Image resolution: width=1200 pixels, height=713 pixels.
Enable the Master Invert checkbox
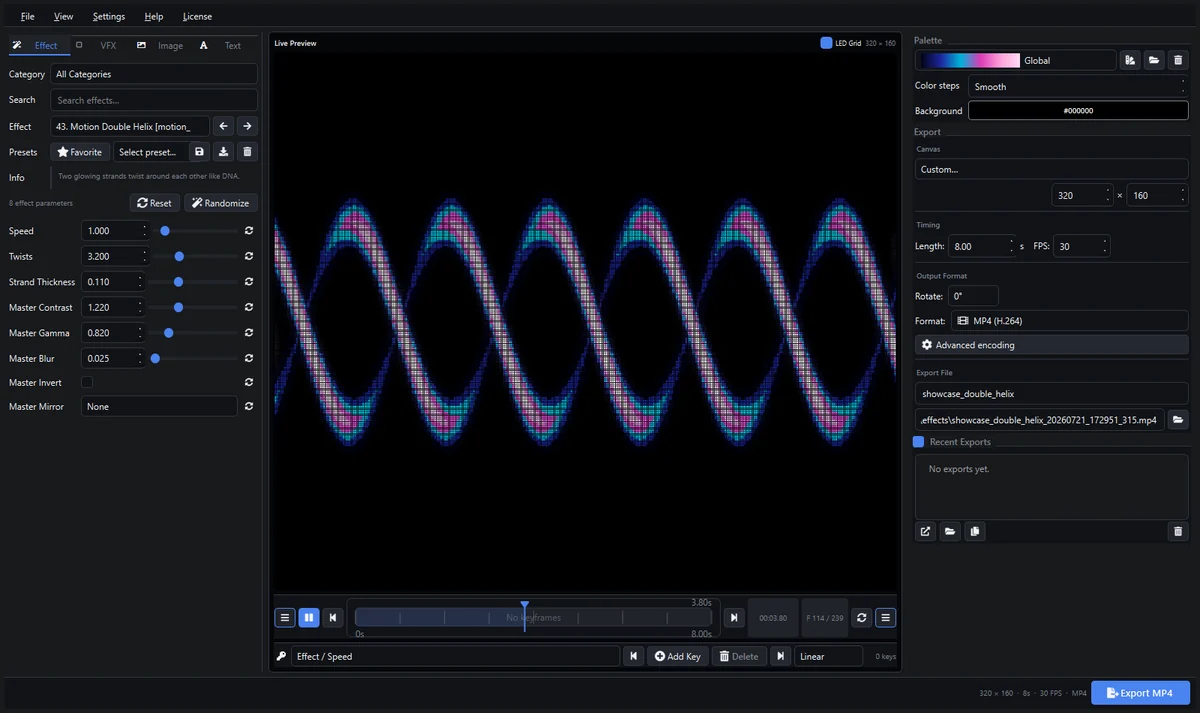(87, 382)
